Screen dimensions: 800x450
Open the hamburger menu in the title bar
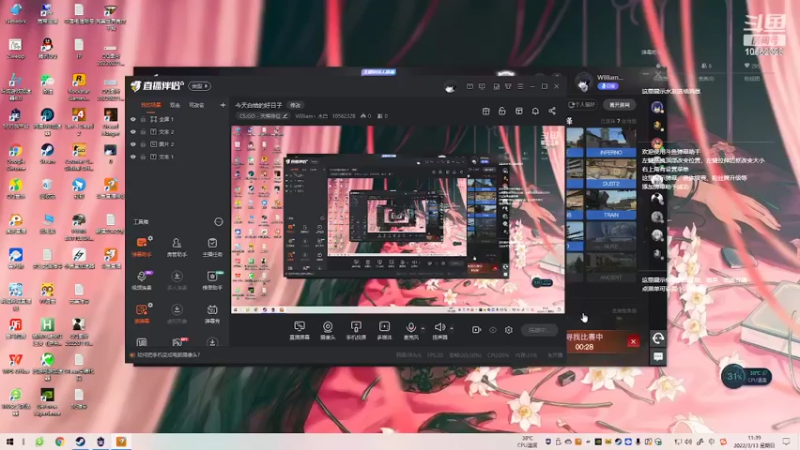tap(520, 87)
